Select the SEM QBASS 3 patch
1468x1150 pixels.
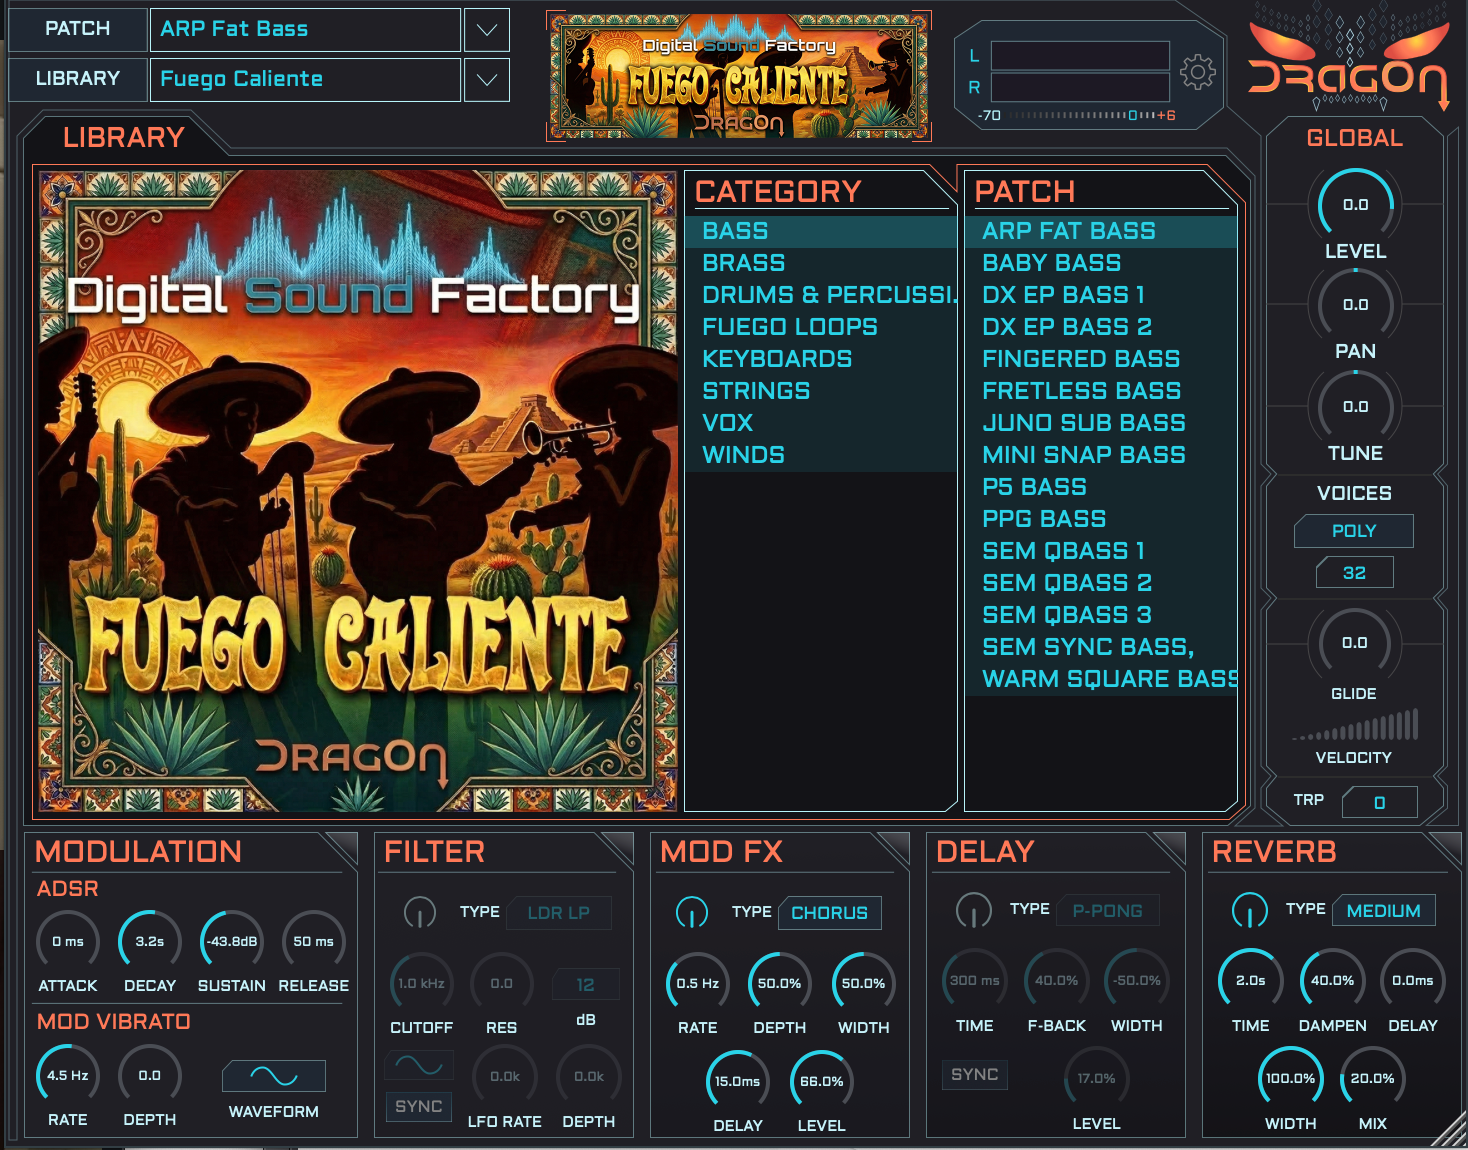pyautogui.click(x=1101, y=615)
